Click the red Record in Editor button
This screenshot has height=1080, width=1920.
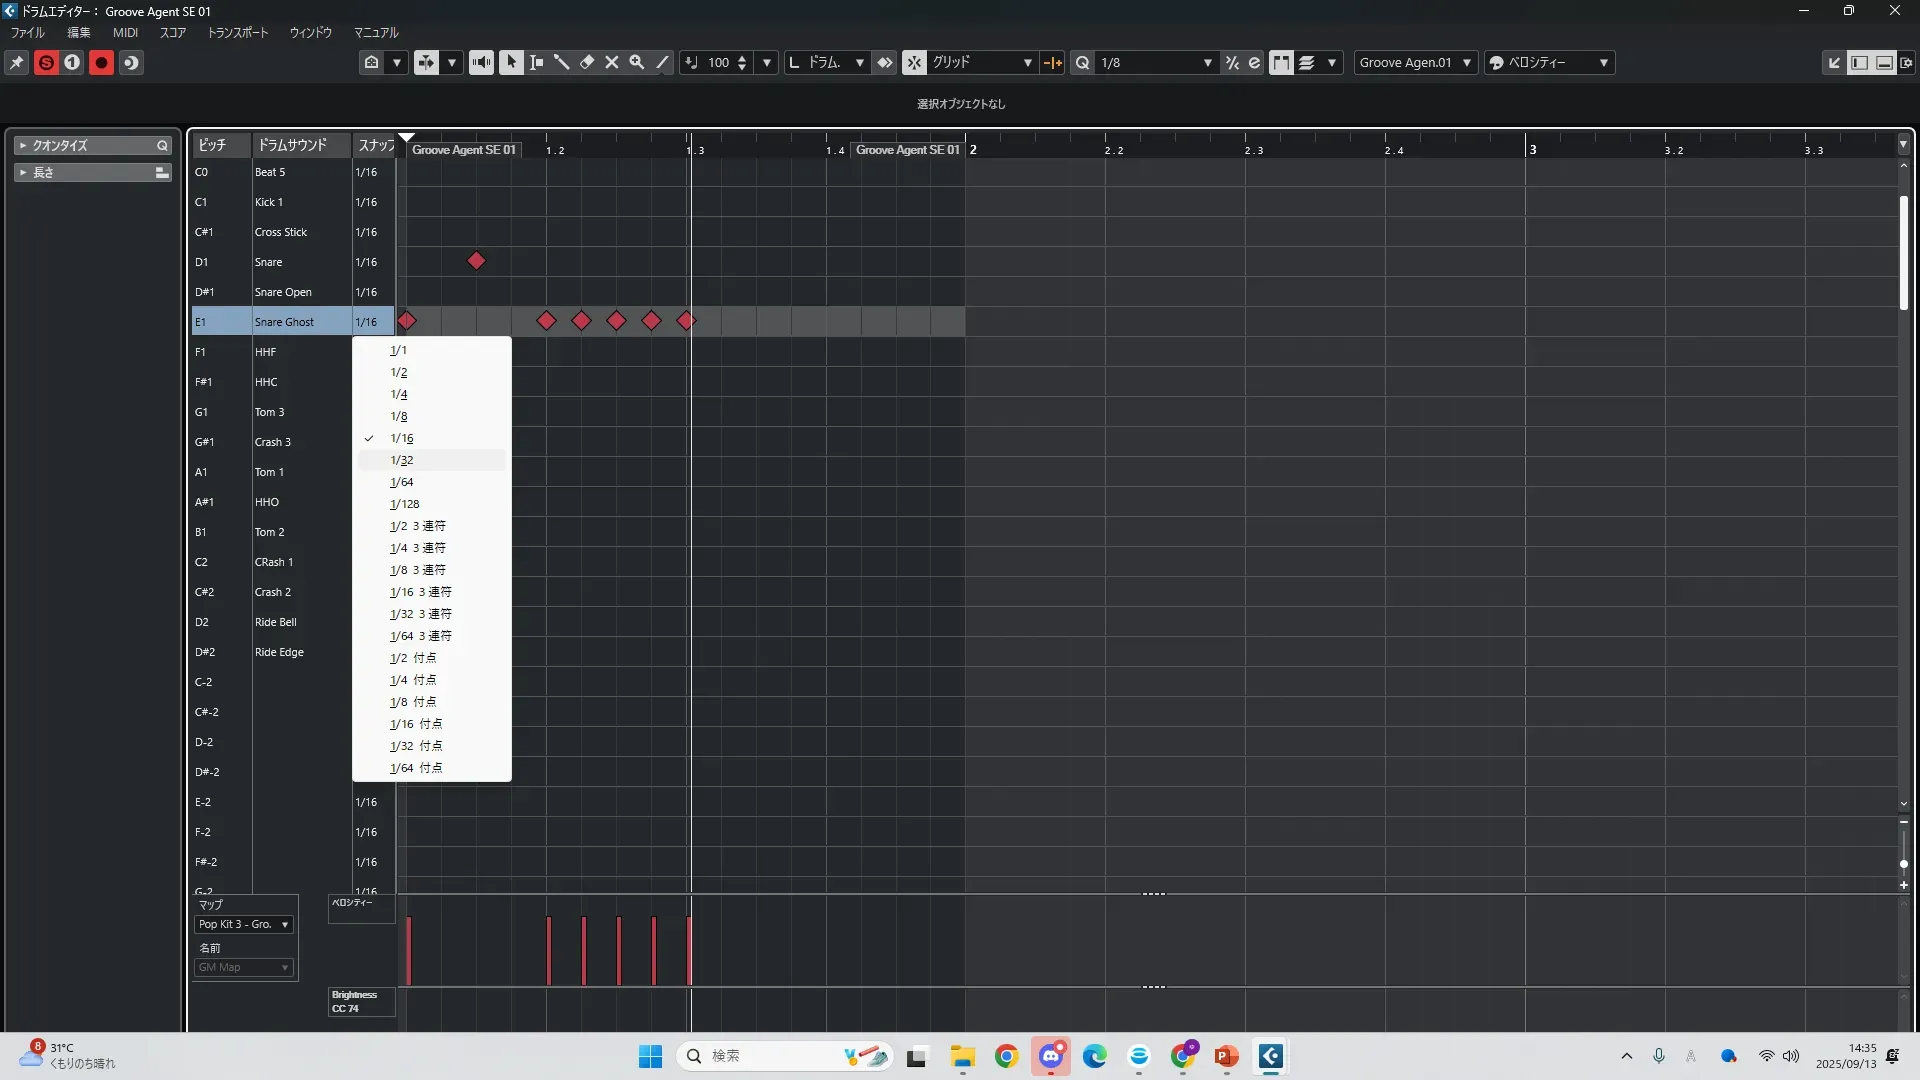pos(101,62)
